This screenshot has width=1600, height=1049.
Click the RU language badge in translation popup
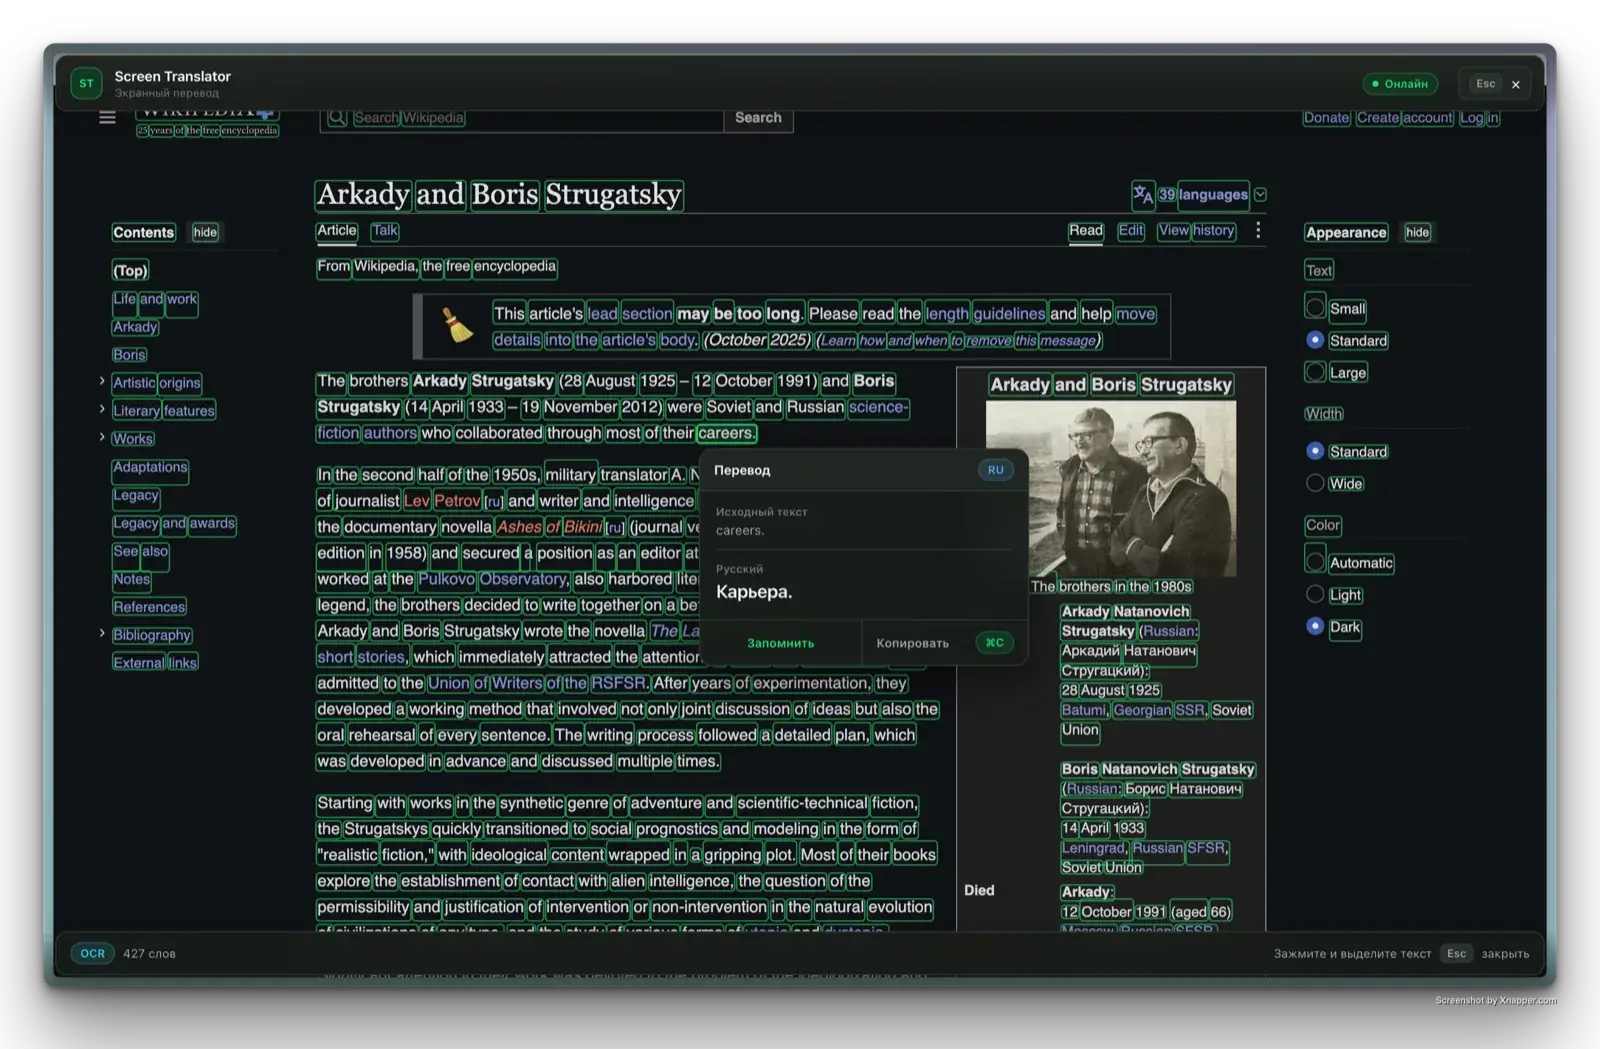click(x=995, y=470)
